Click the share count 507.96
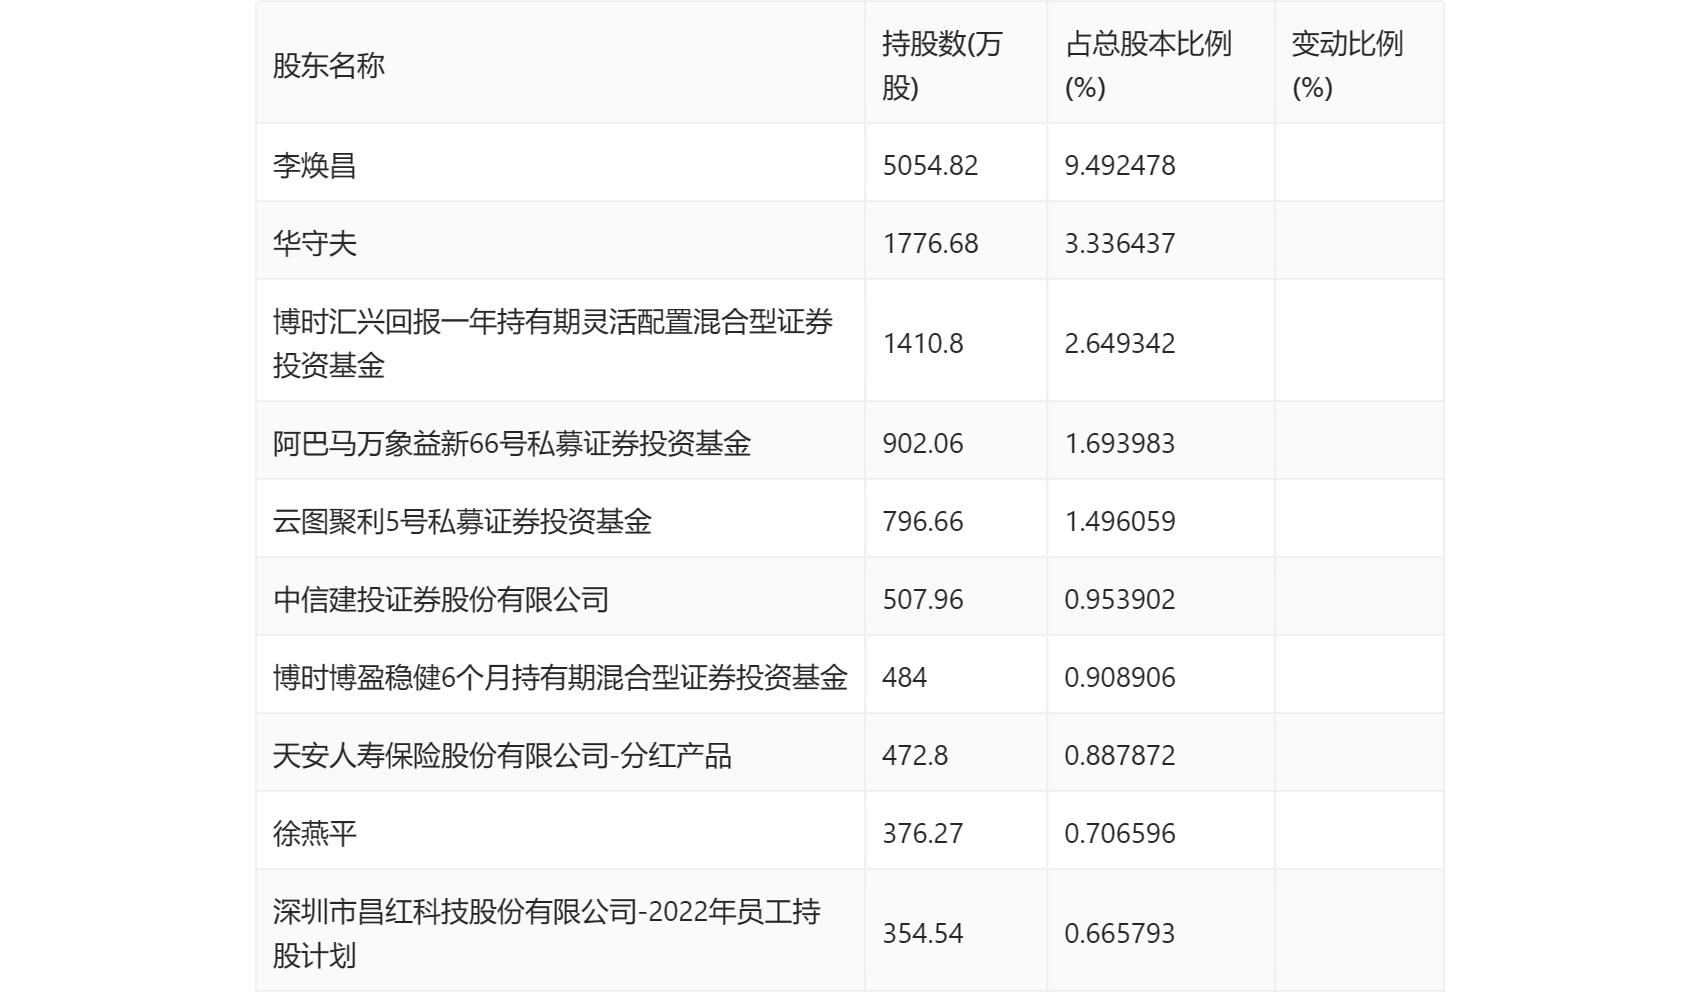Image resolution: width=1700 pixels, height=992 pixels. [923, 599]
